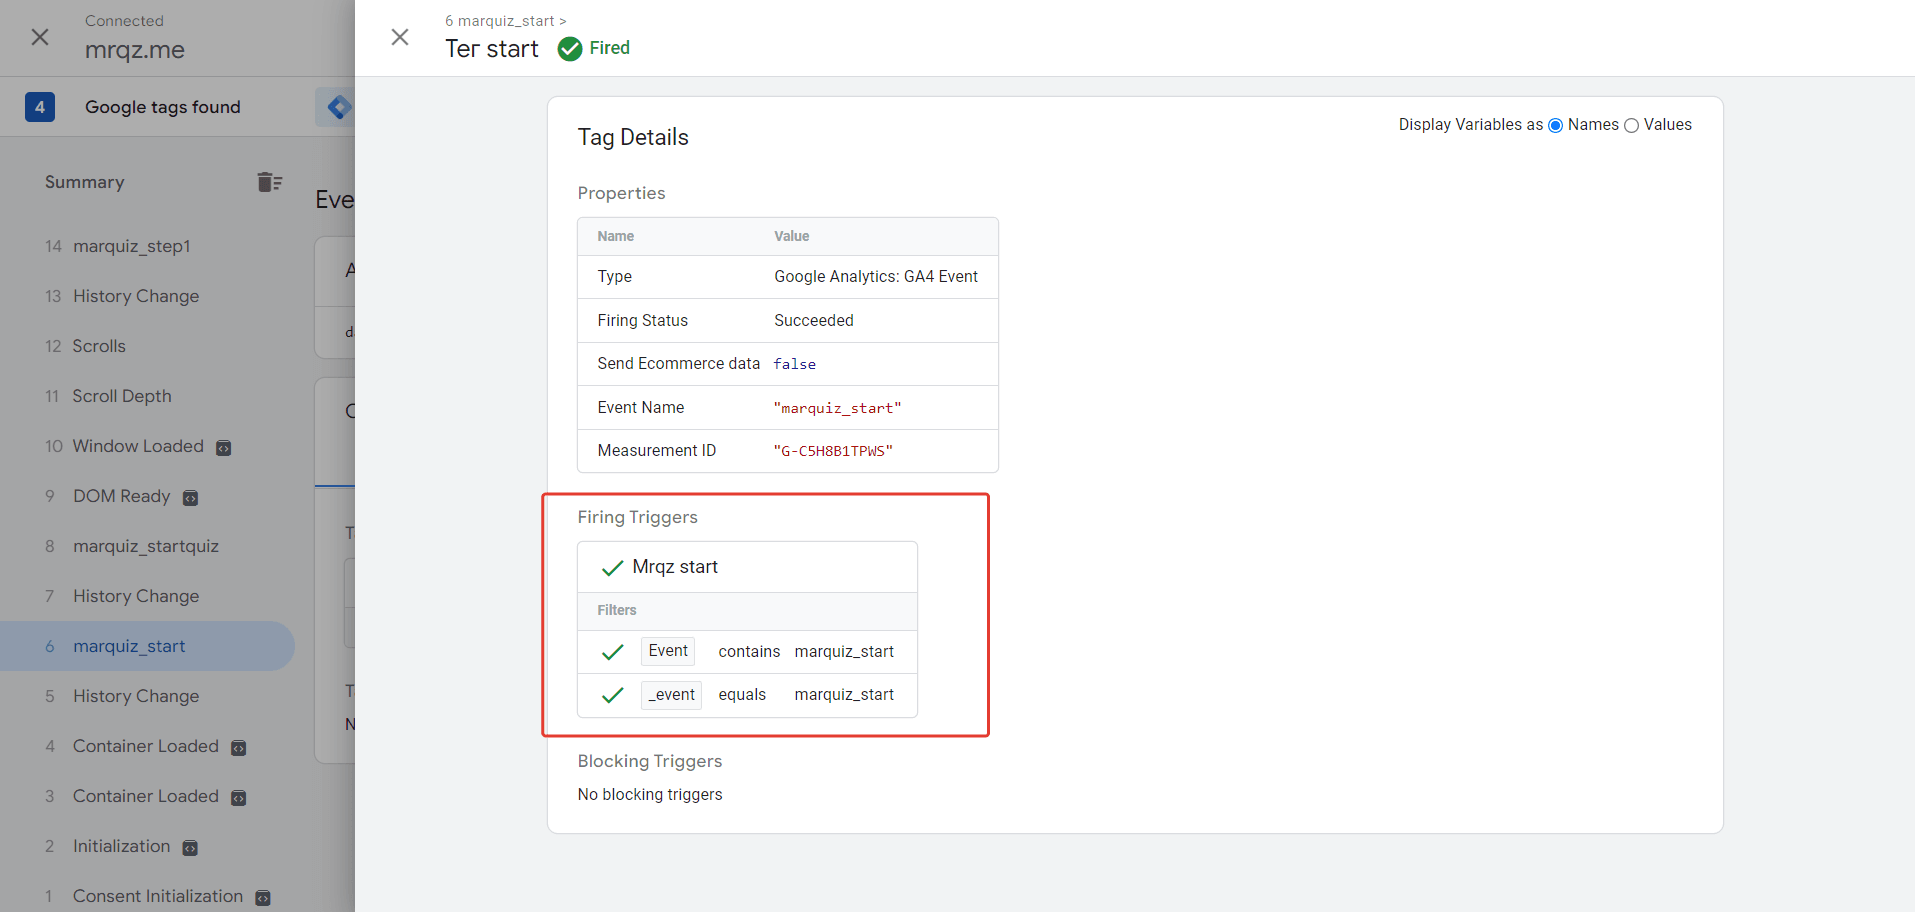Click marquiz_start value in contains filter
The height and width of the screenshot is (912, 1915).
click(x=844, y=652)
